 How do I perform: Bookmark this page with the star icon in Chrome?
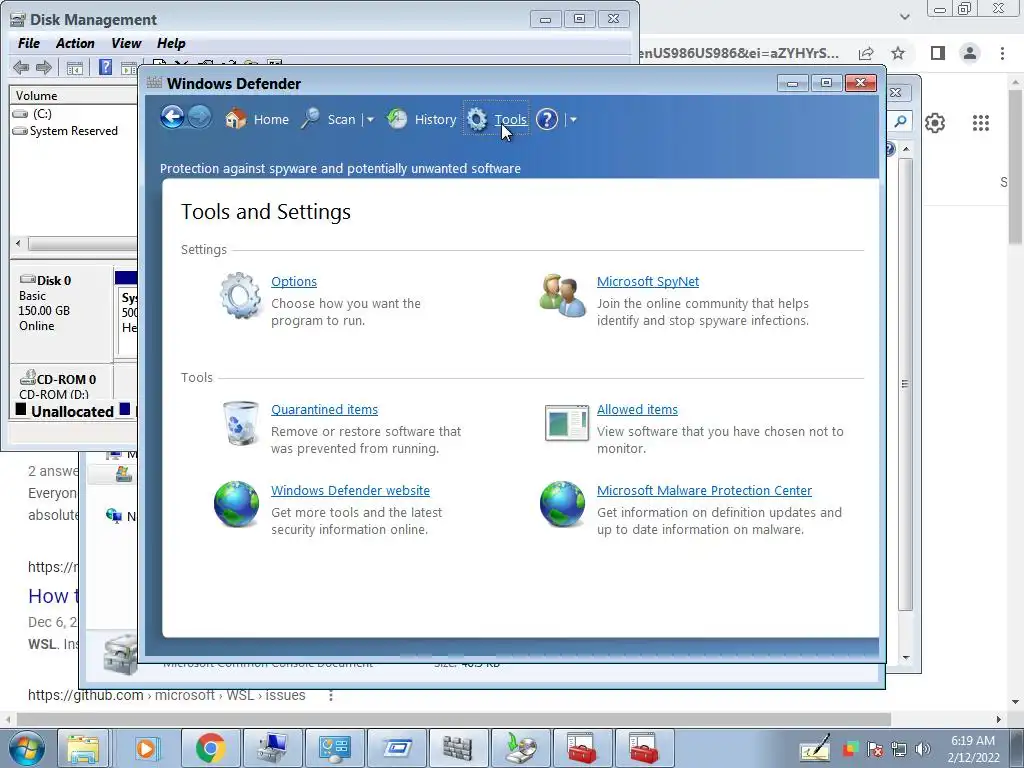pyautogui.click(x=898, y=53)
